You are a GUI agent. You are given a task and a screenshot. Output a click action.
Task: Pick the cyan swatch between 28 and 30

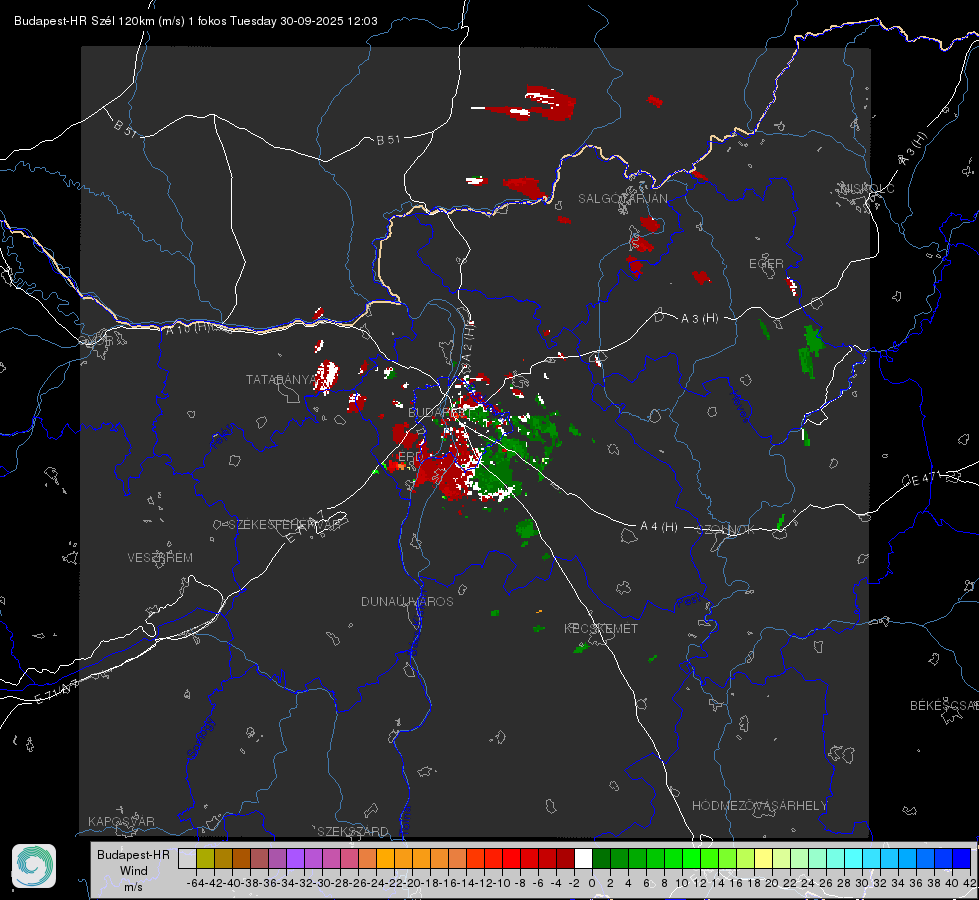click(853, 858)
